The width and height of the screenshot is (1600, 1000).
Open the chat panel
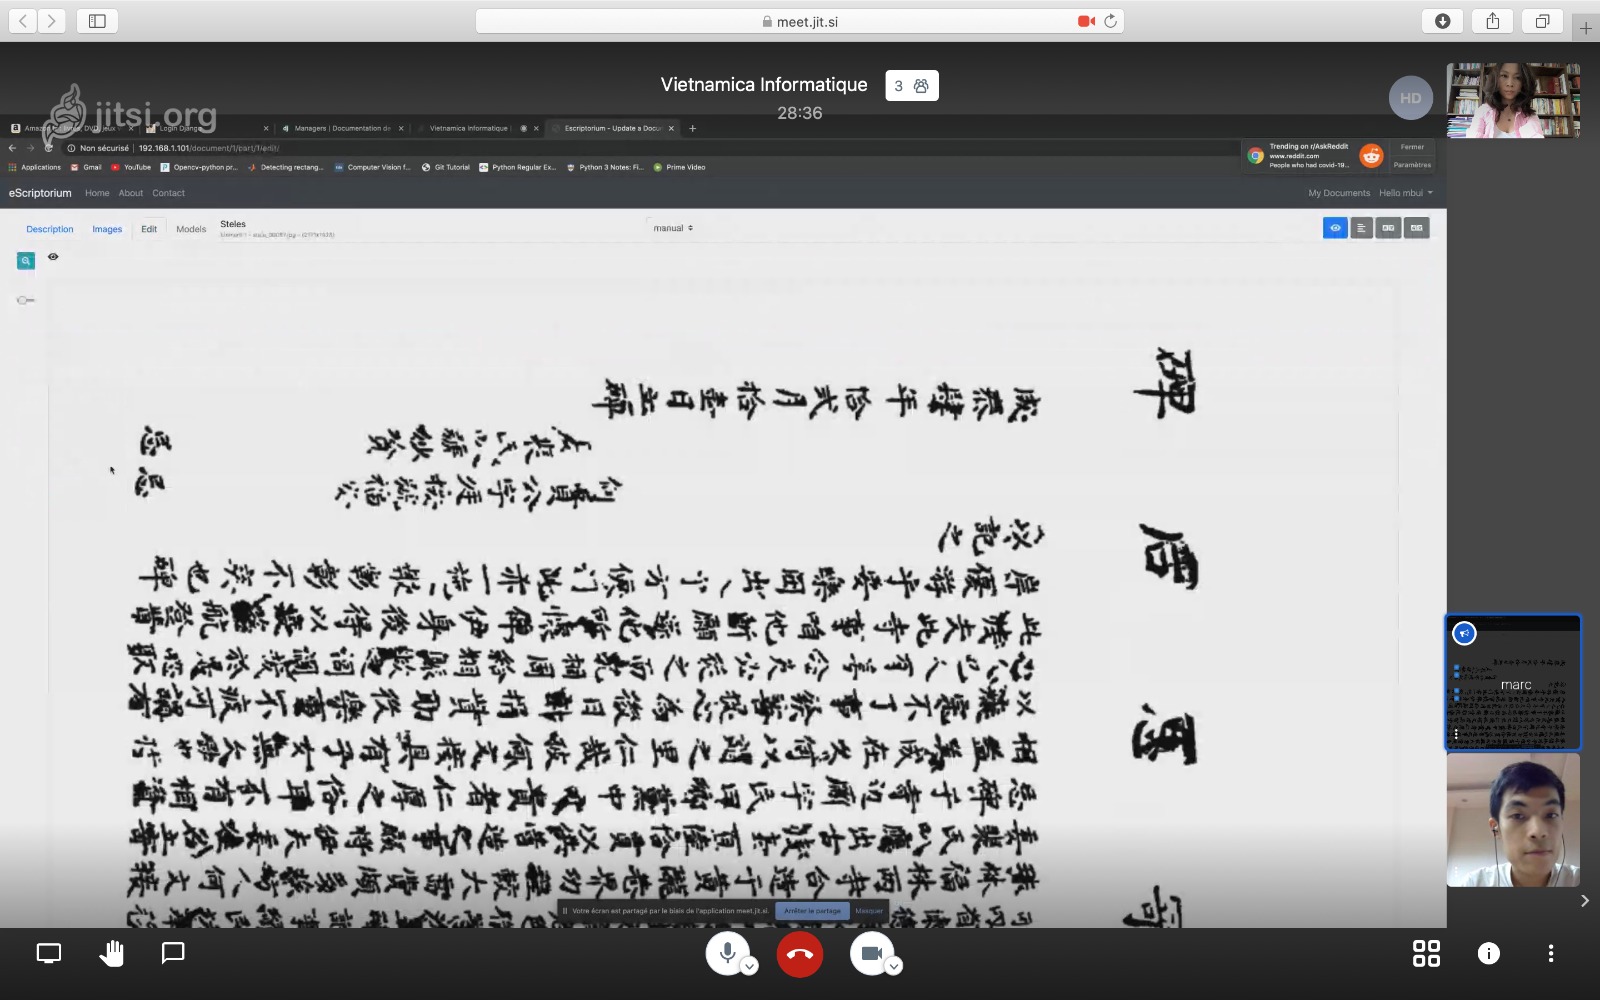[x=173, y=953]
